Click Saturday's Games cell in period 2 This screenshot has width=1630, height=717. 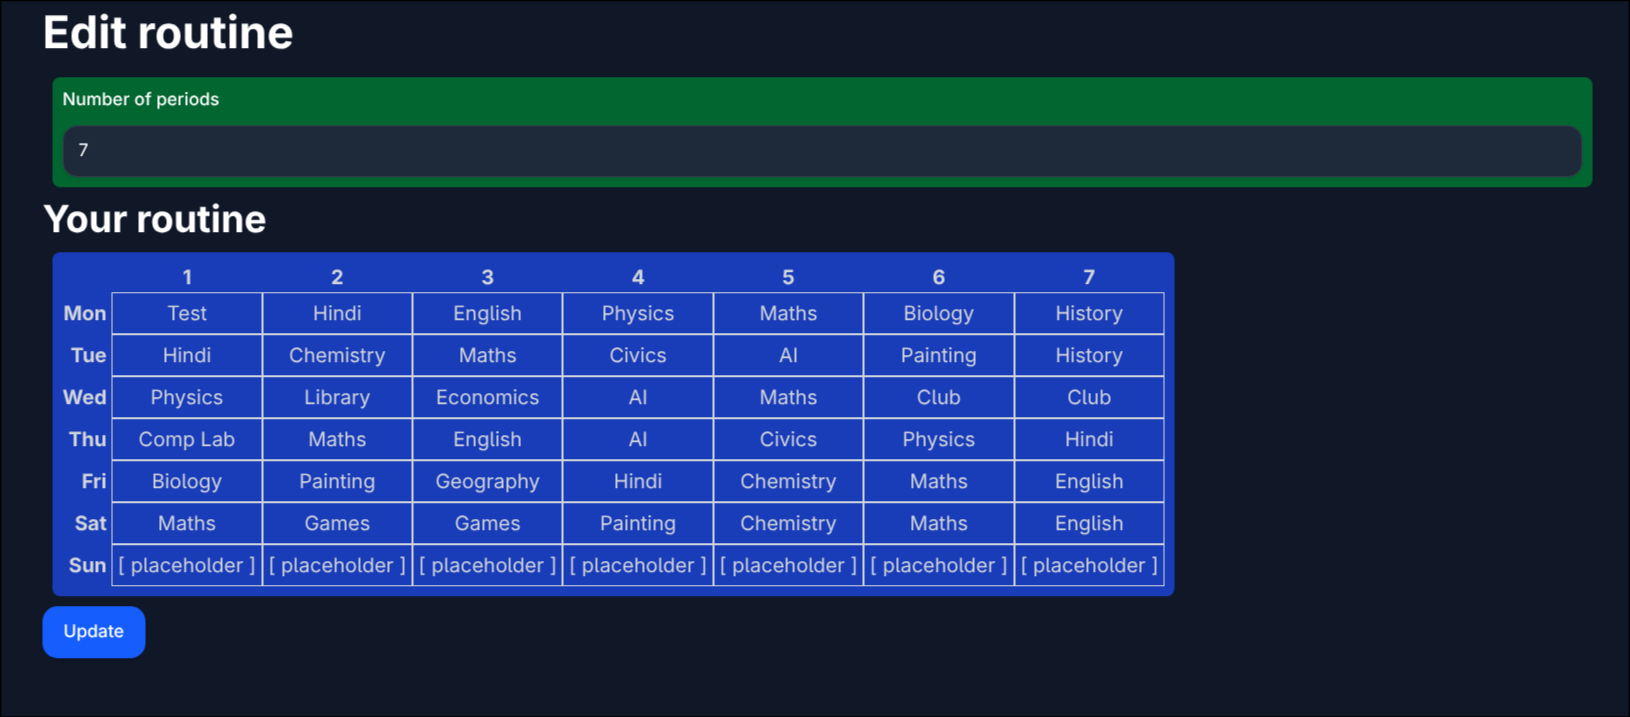[x=337, y=523]
